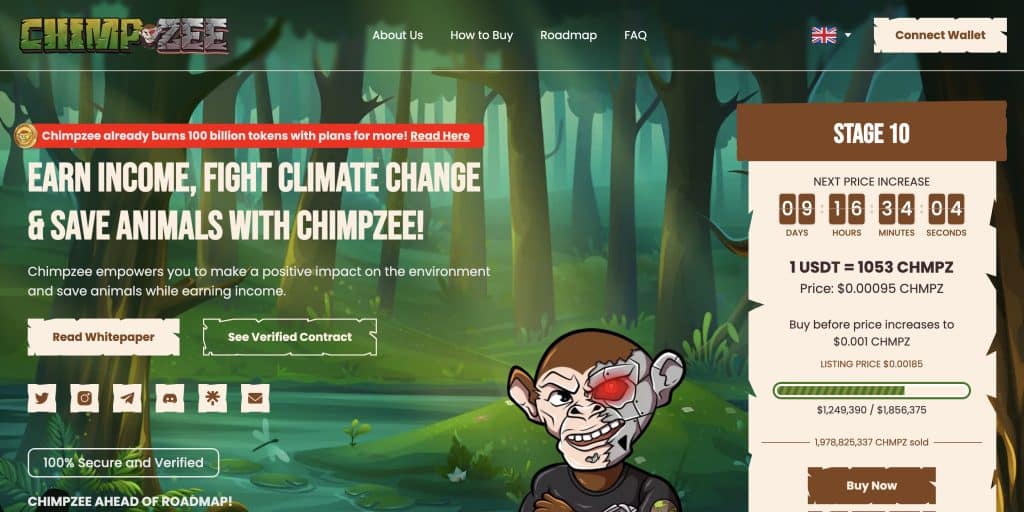This screenshot has width=1024, height=512.
Task: Click the presale funding progress bar
Action: click(x=871, y=391)
